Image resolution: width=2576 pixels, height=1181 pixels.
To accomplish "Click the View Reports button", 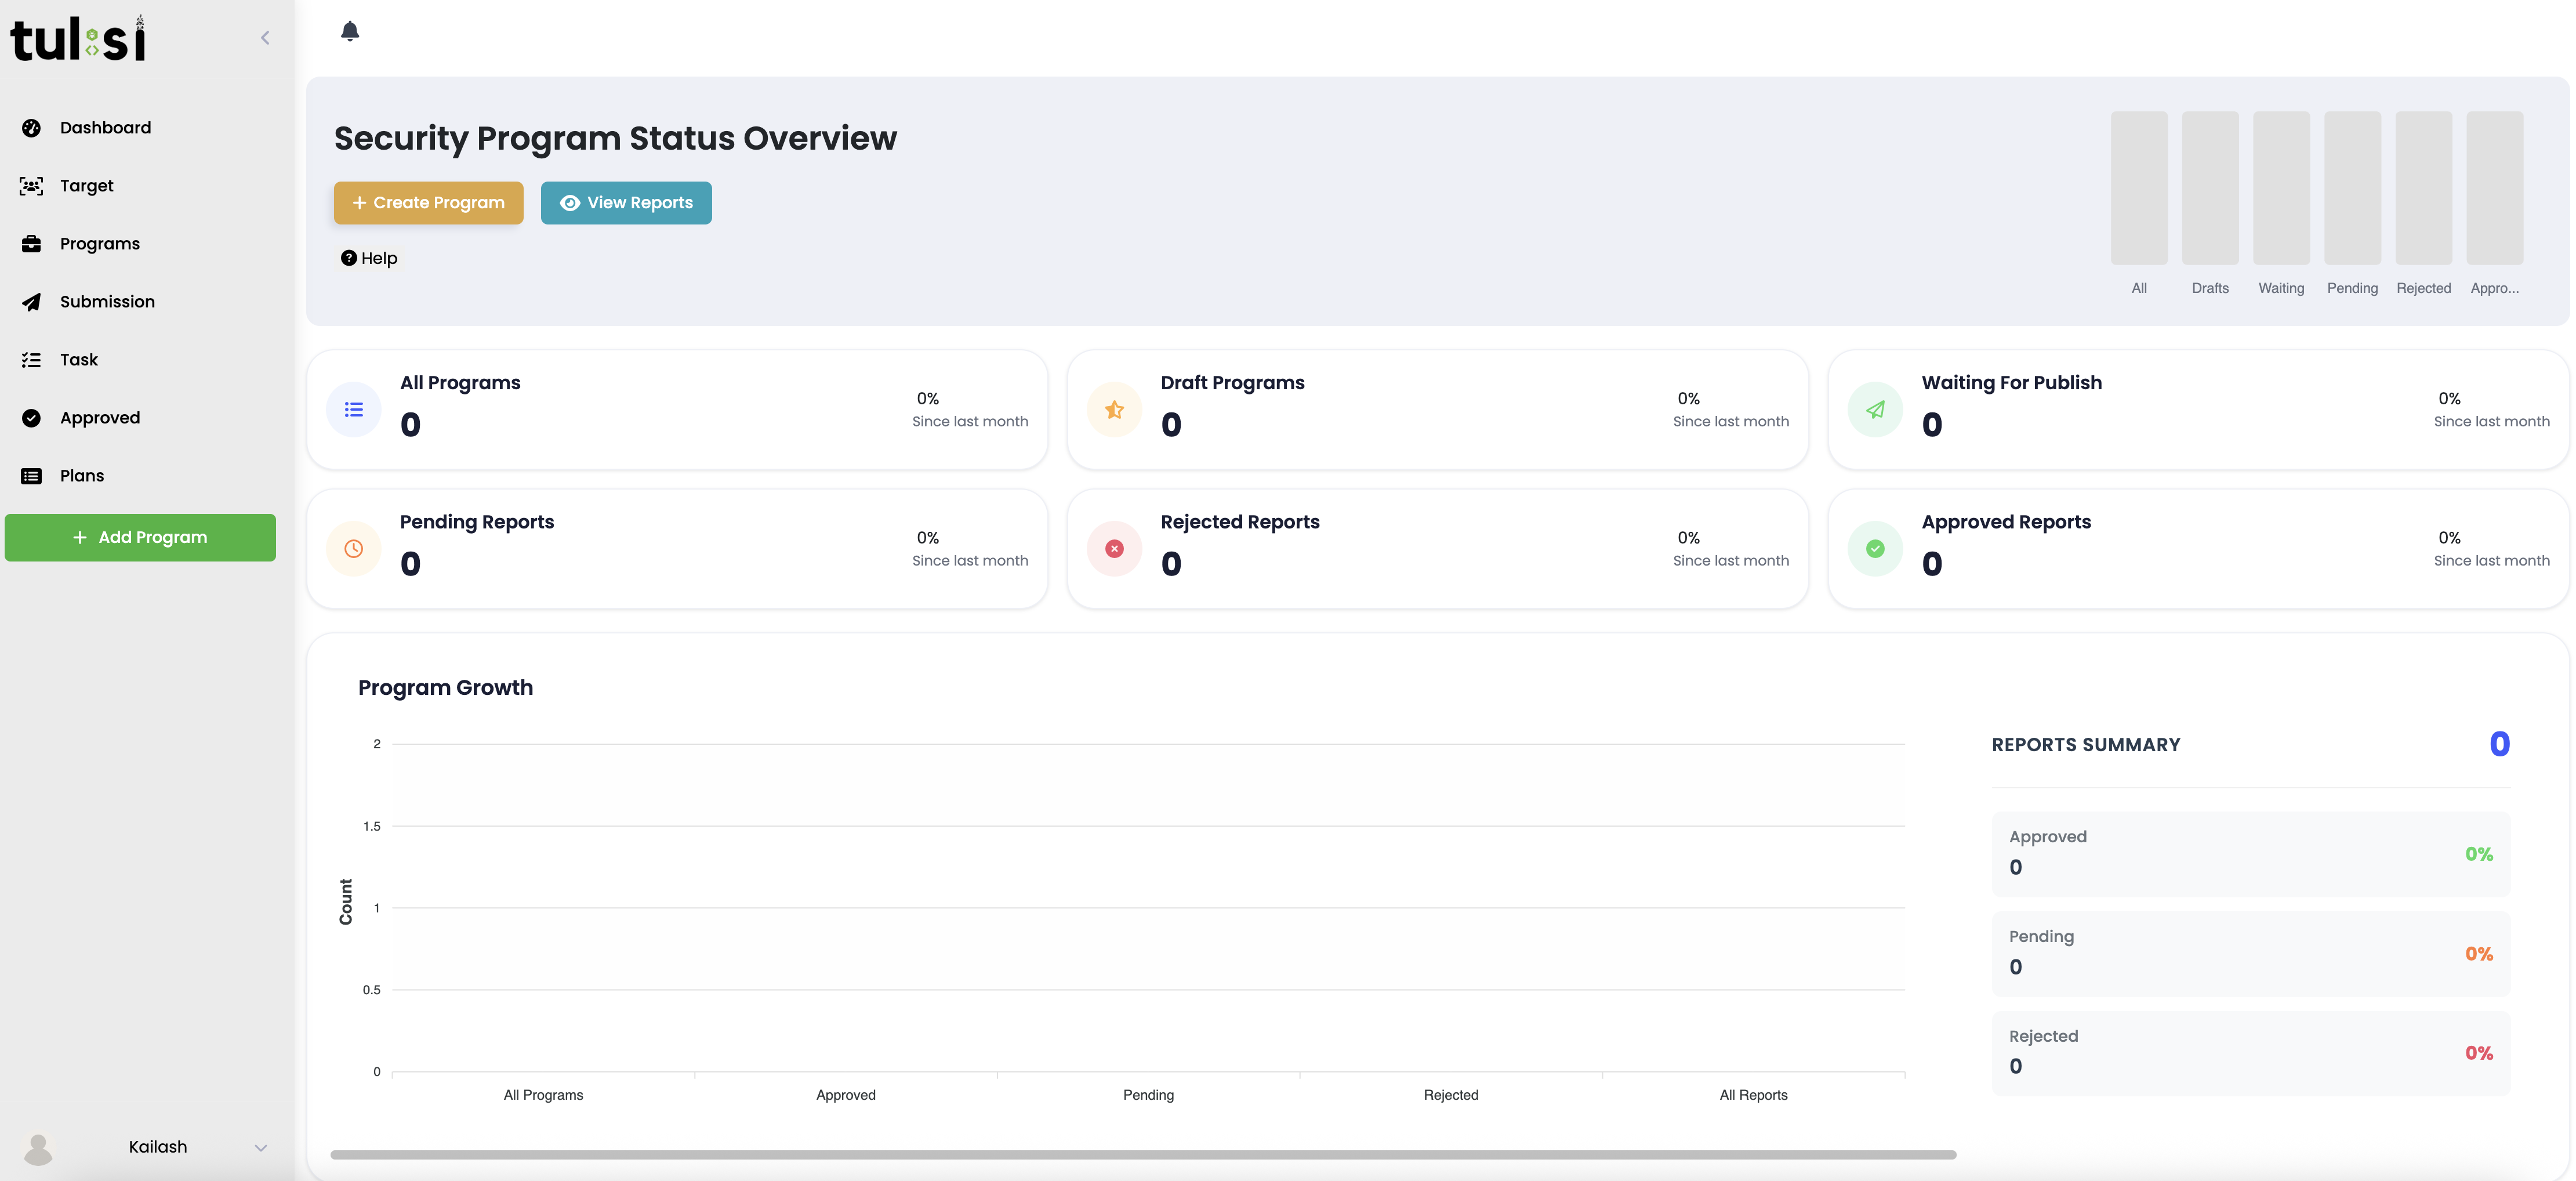I will click(x=626, y=203).
